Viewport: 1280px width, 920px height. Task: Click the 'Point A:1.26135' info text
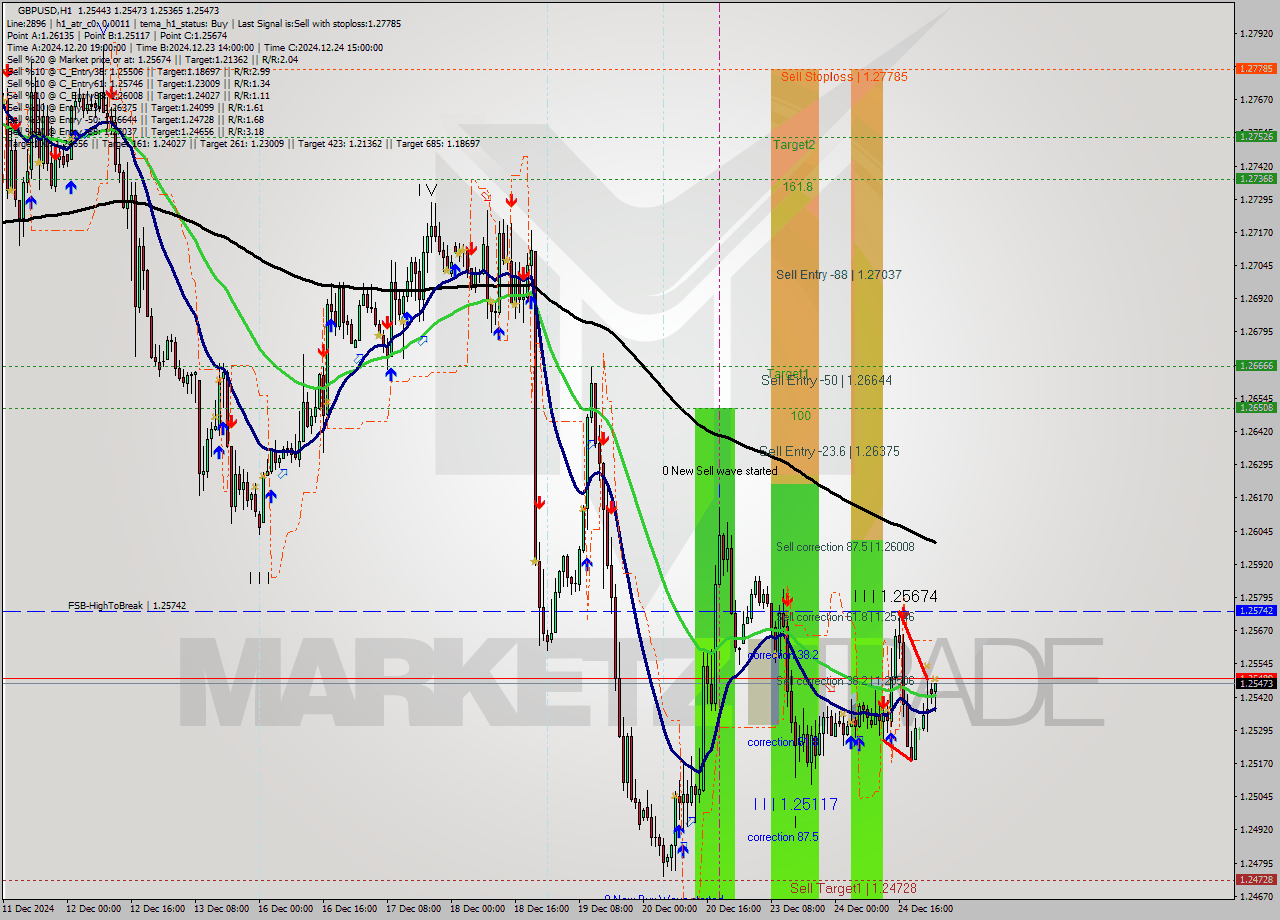pyautogui.click(x=39, y=35)
